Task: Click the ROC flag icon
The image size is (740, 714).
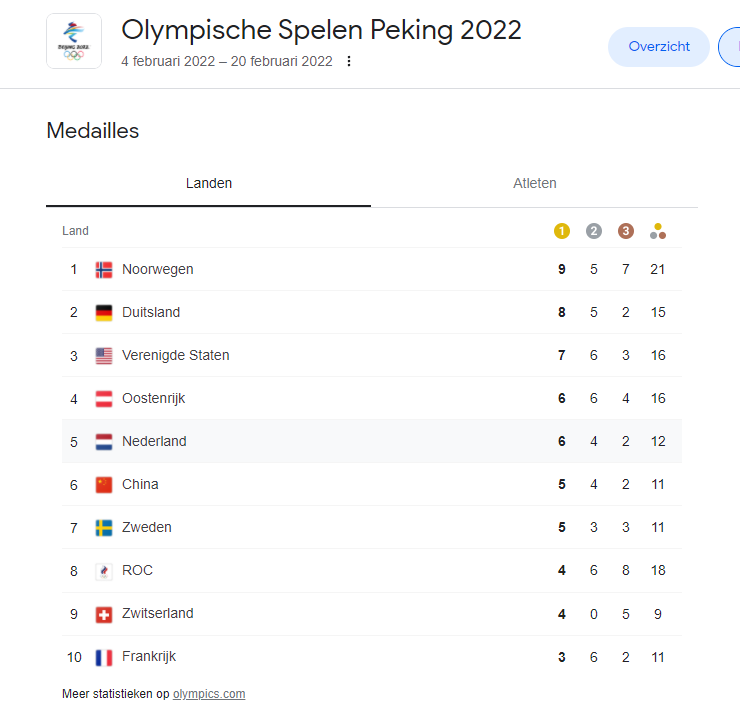Action: coord(104,571)
